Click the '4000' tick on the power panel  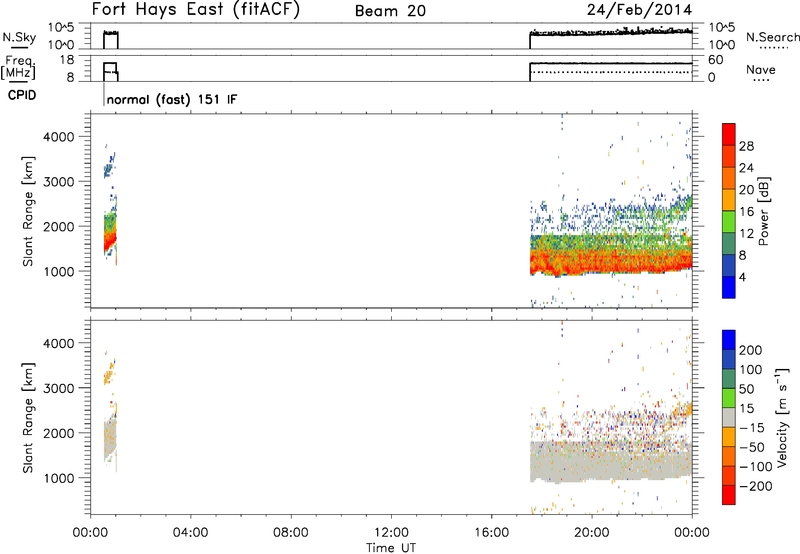pyautogui.click(x=59, y=137)
